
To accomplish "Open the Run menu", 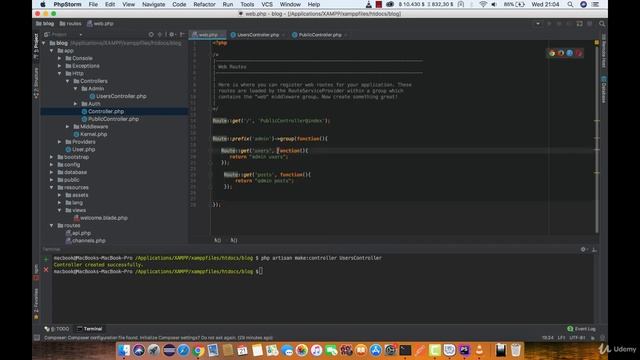I will pyautogui.click(x=228, y=4).
